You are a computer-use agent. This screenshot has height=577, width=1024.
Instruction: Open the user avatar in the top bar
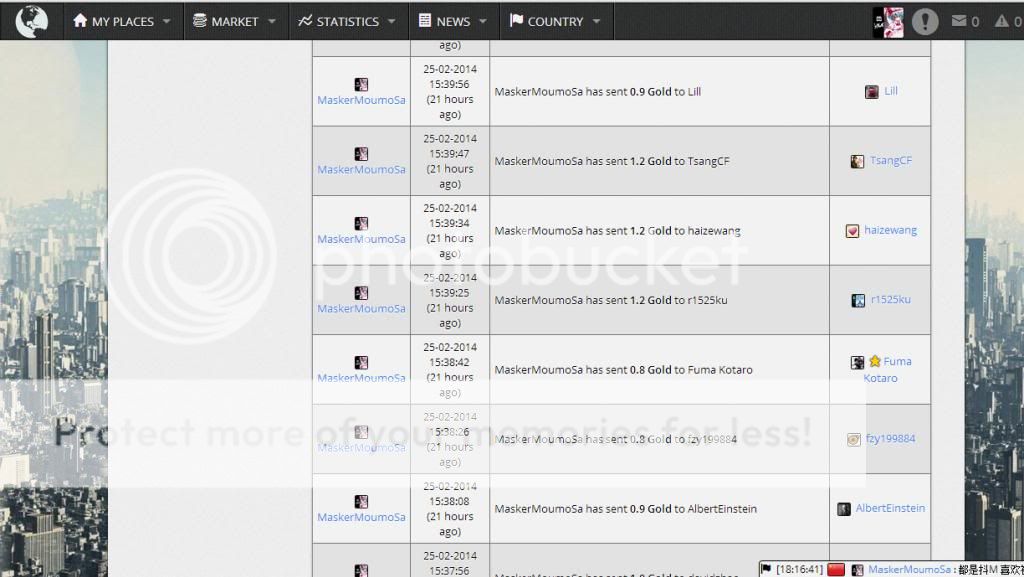point(888,21)
